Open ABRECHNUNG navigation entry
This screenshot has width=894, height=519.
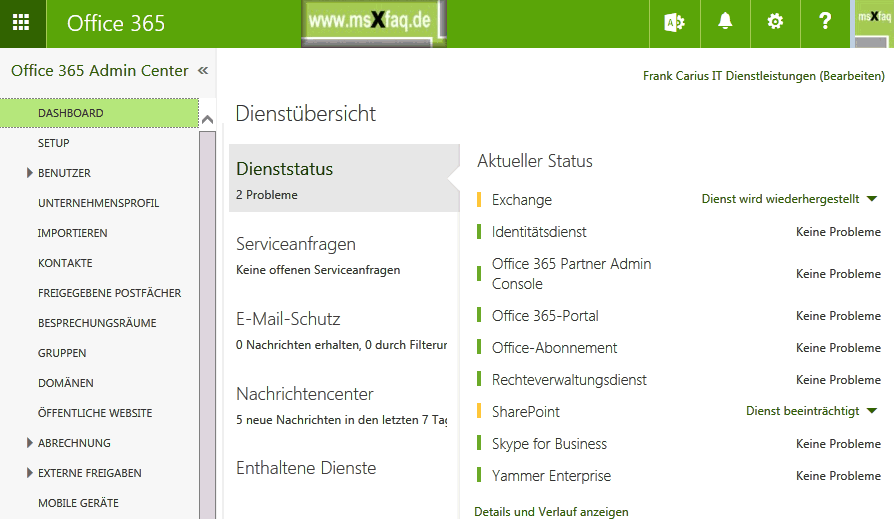pyautogui.click(x=74, y=443)
